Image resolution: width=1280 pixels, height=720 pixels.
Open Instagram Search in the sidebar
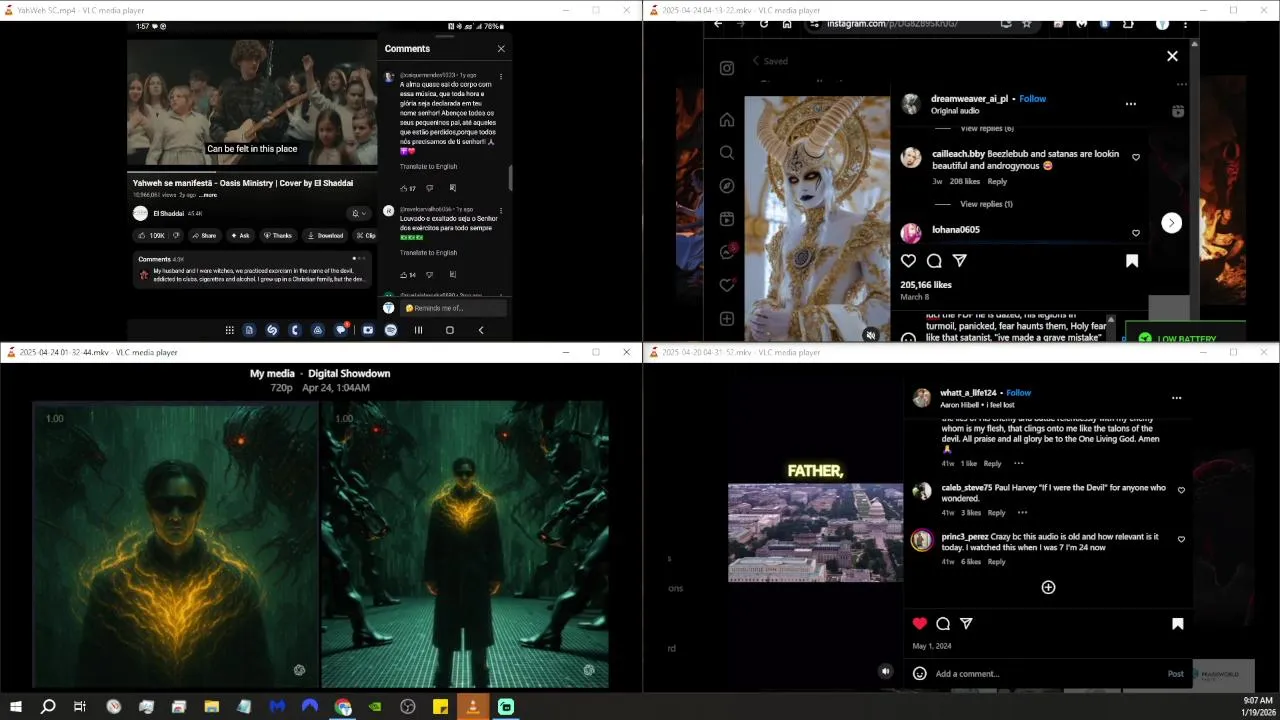tap(727, 153)
